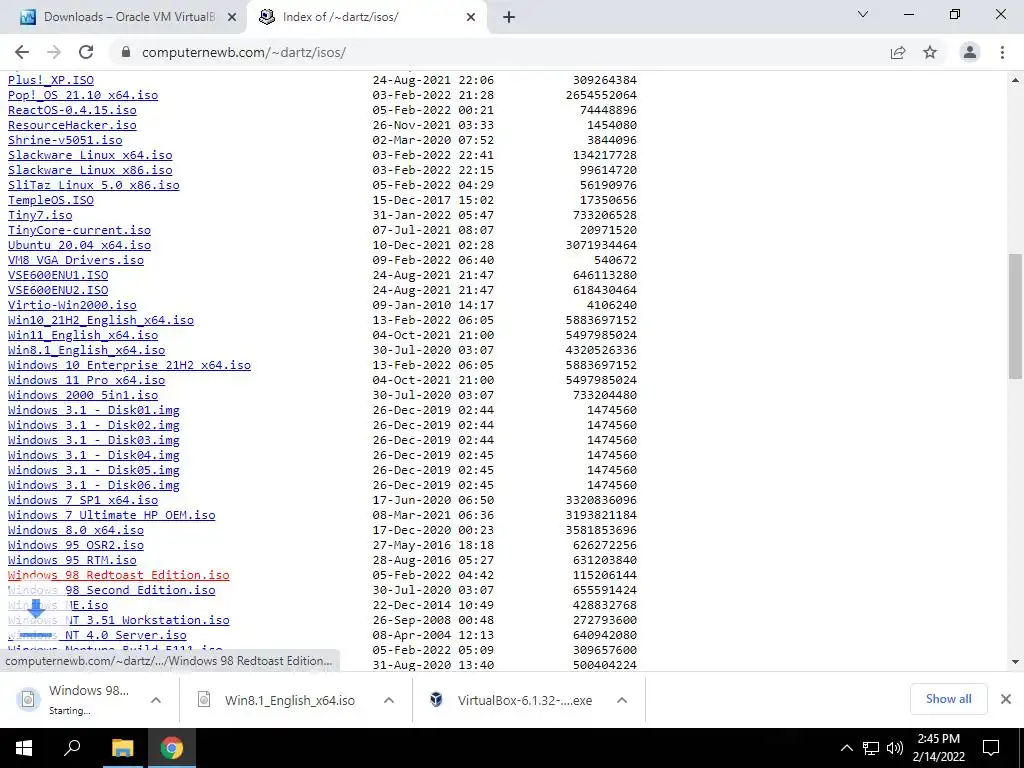Open the volume tray icon
Viewport: 1024px width, 768px height.
895,748
